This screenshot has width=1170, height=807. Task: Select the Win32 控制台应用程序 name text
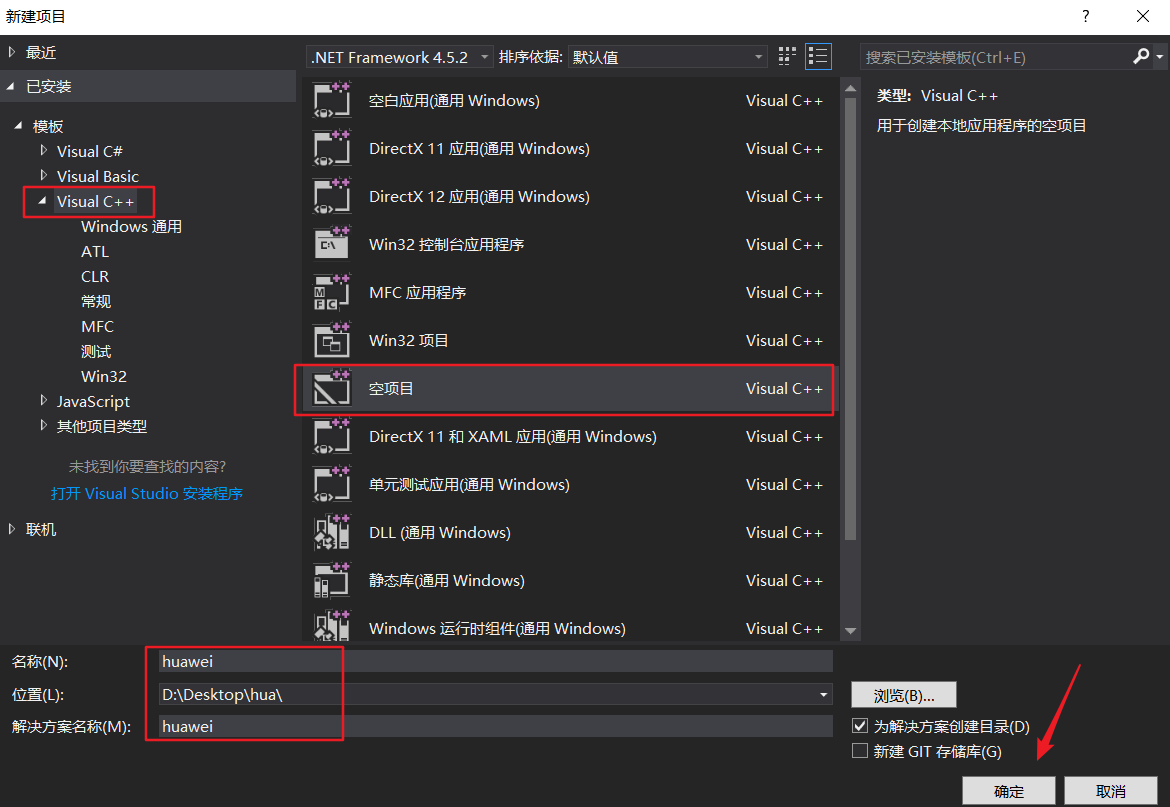(x=446, y=245)
